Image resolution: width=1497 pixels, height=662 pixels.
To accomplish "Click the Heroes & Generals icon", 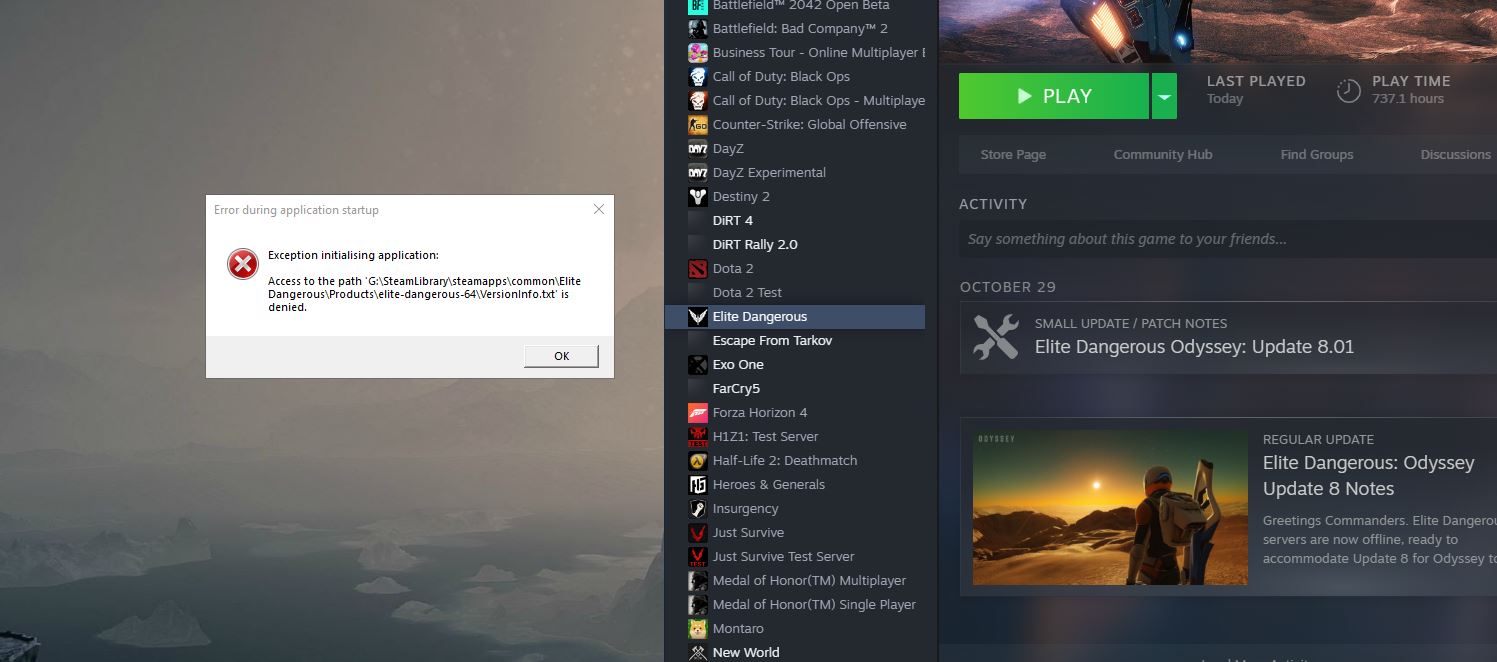I will 698,484.
